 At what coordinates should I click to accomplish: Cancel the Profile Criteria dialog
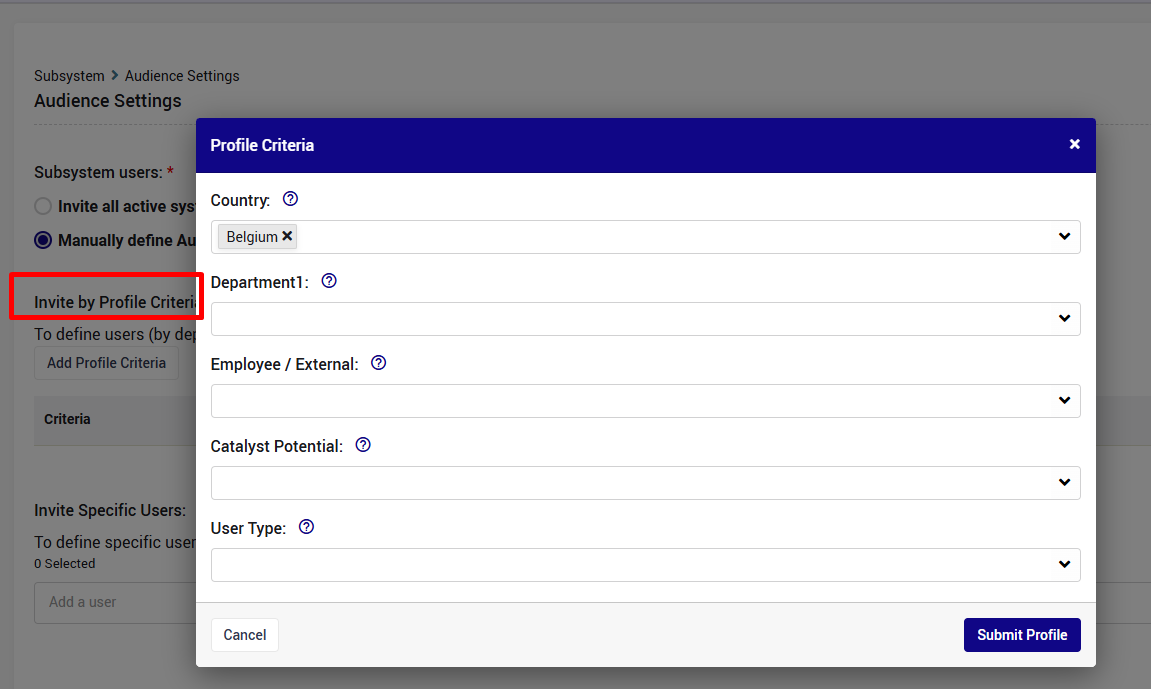tap(244, 635)
